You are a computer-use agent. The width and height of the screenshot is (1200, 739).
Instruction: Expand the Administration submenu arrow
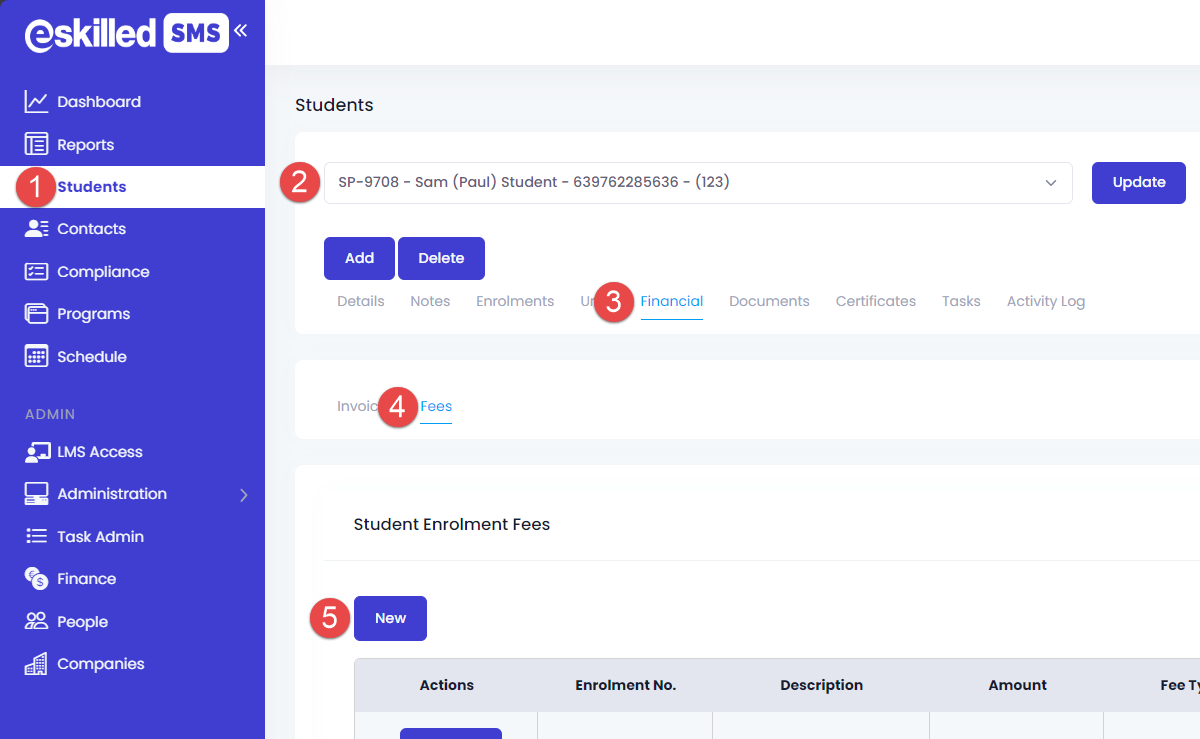tap(243, 494)
